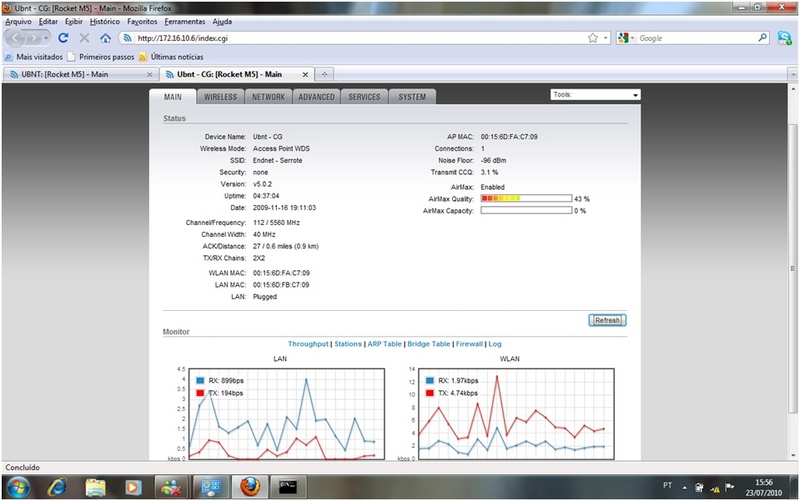Open the Tools dropdown on the page
The height and width of the screenshot is (501, 800).
(595, 95)
